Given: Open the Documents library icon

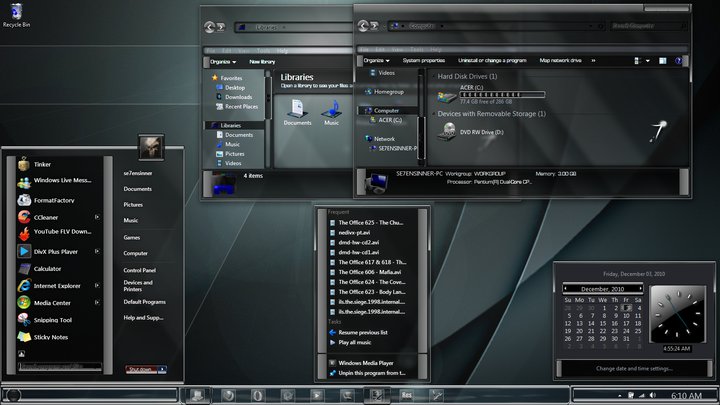Looking at the screenshot, I should click(x=297, y=110).
